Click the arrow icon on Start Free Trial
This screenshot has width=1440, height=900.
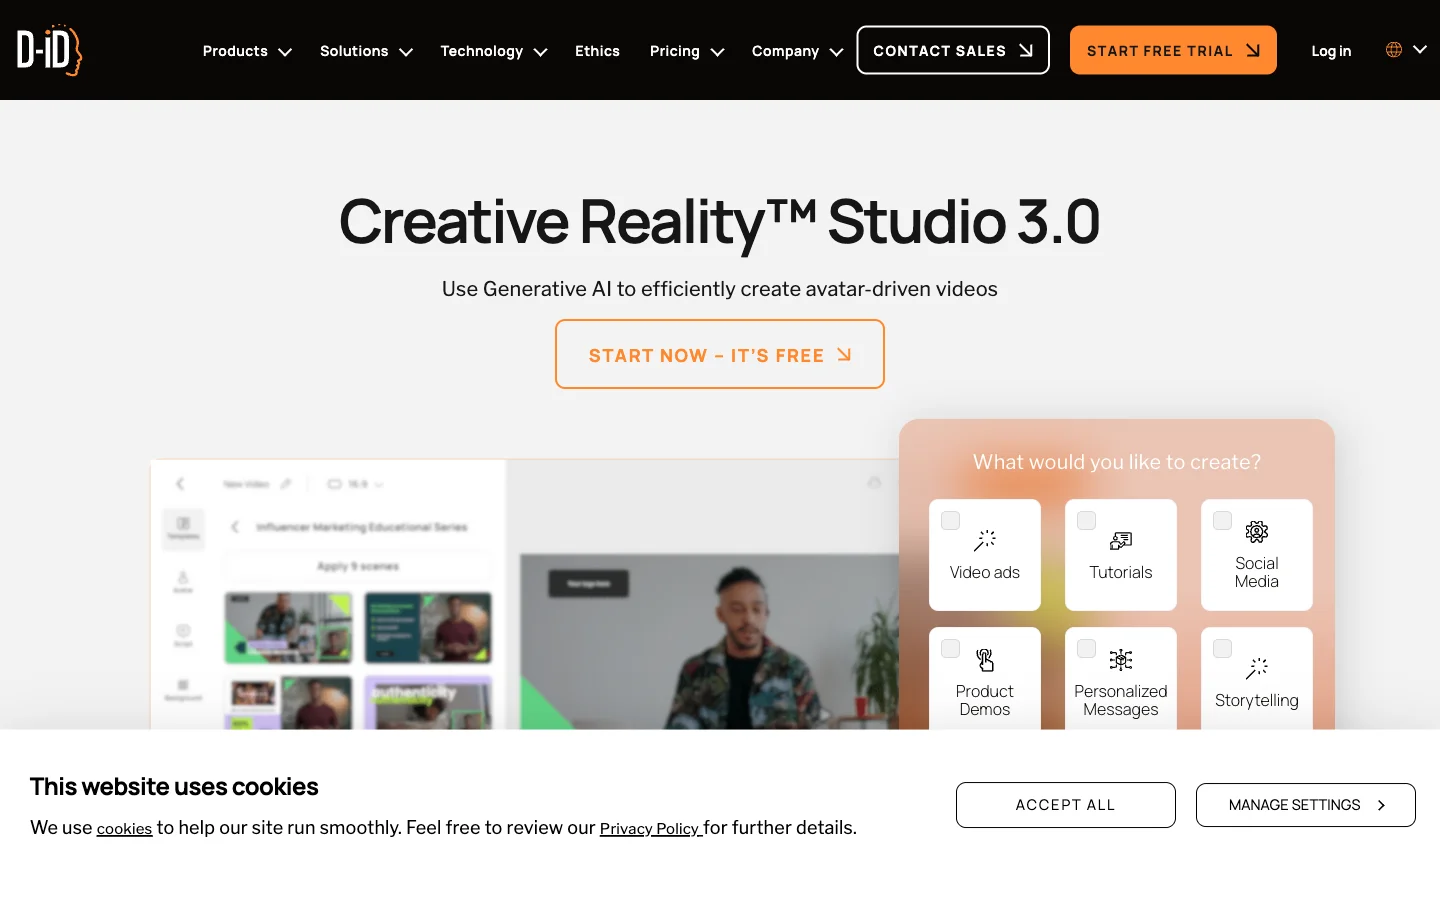[1253, 50]
